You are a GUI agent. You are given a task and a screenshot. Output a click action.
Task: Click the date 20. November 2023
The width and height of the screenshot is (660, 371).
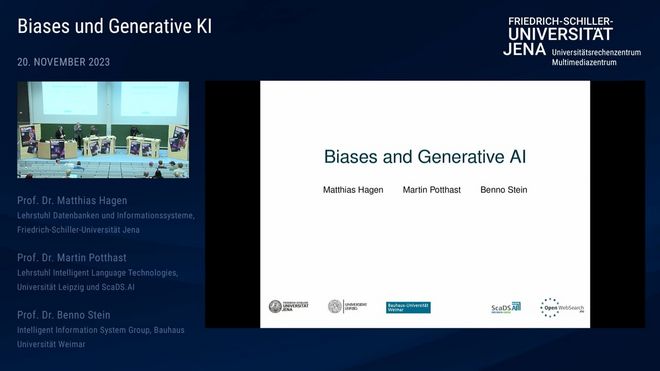click(x=64, y=62)
